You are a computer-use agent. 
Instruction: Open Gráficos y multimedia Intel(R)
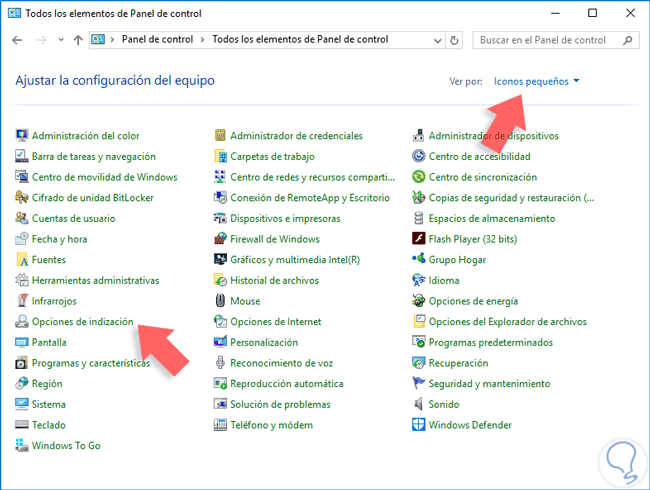coord(295,260)
